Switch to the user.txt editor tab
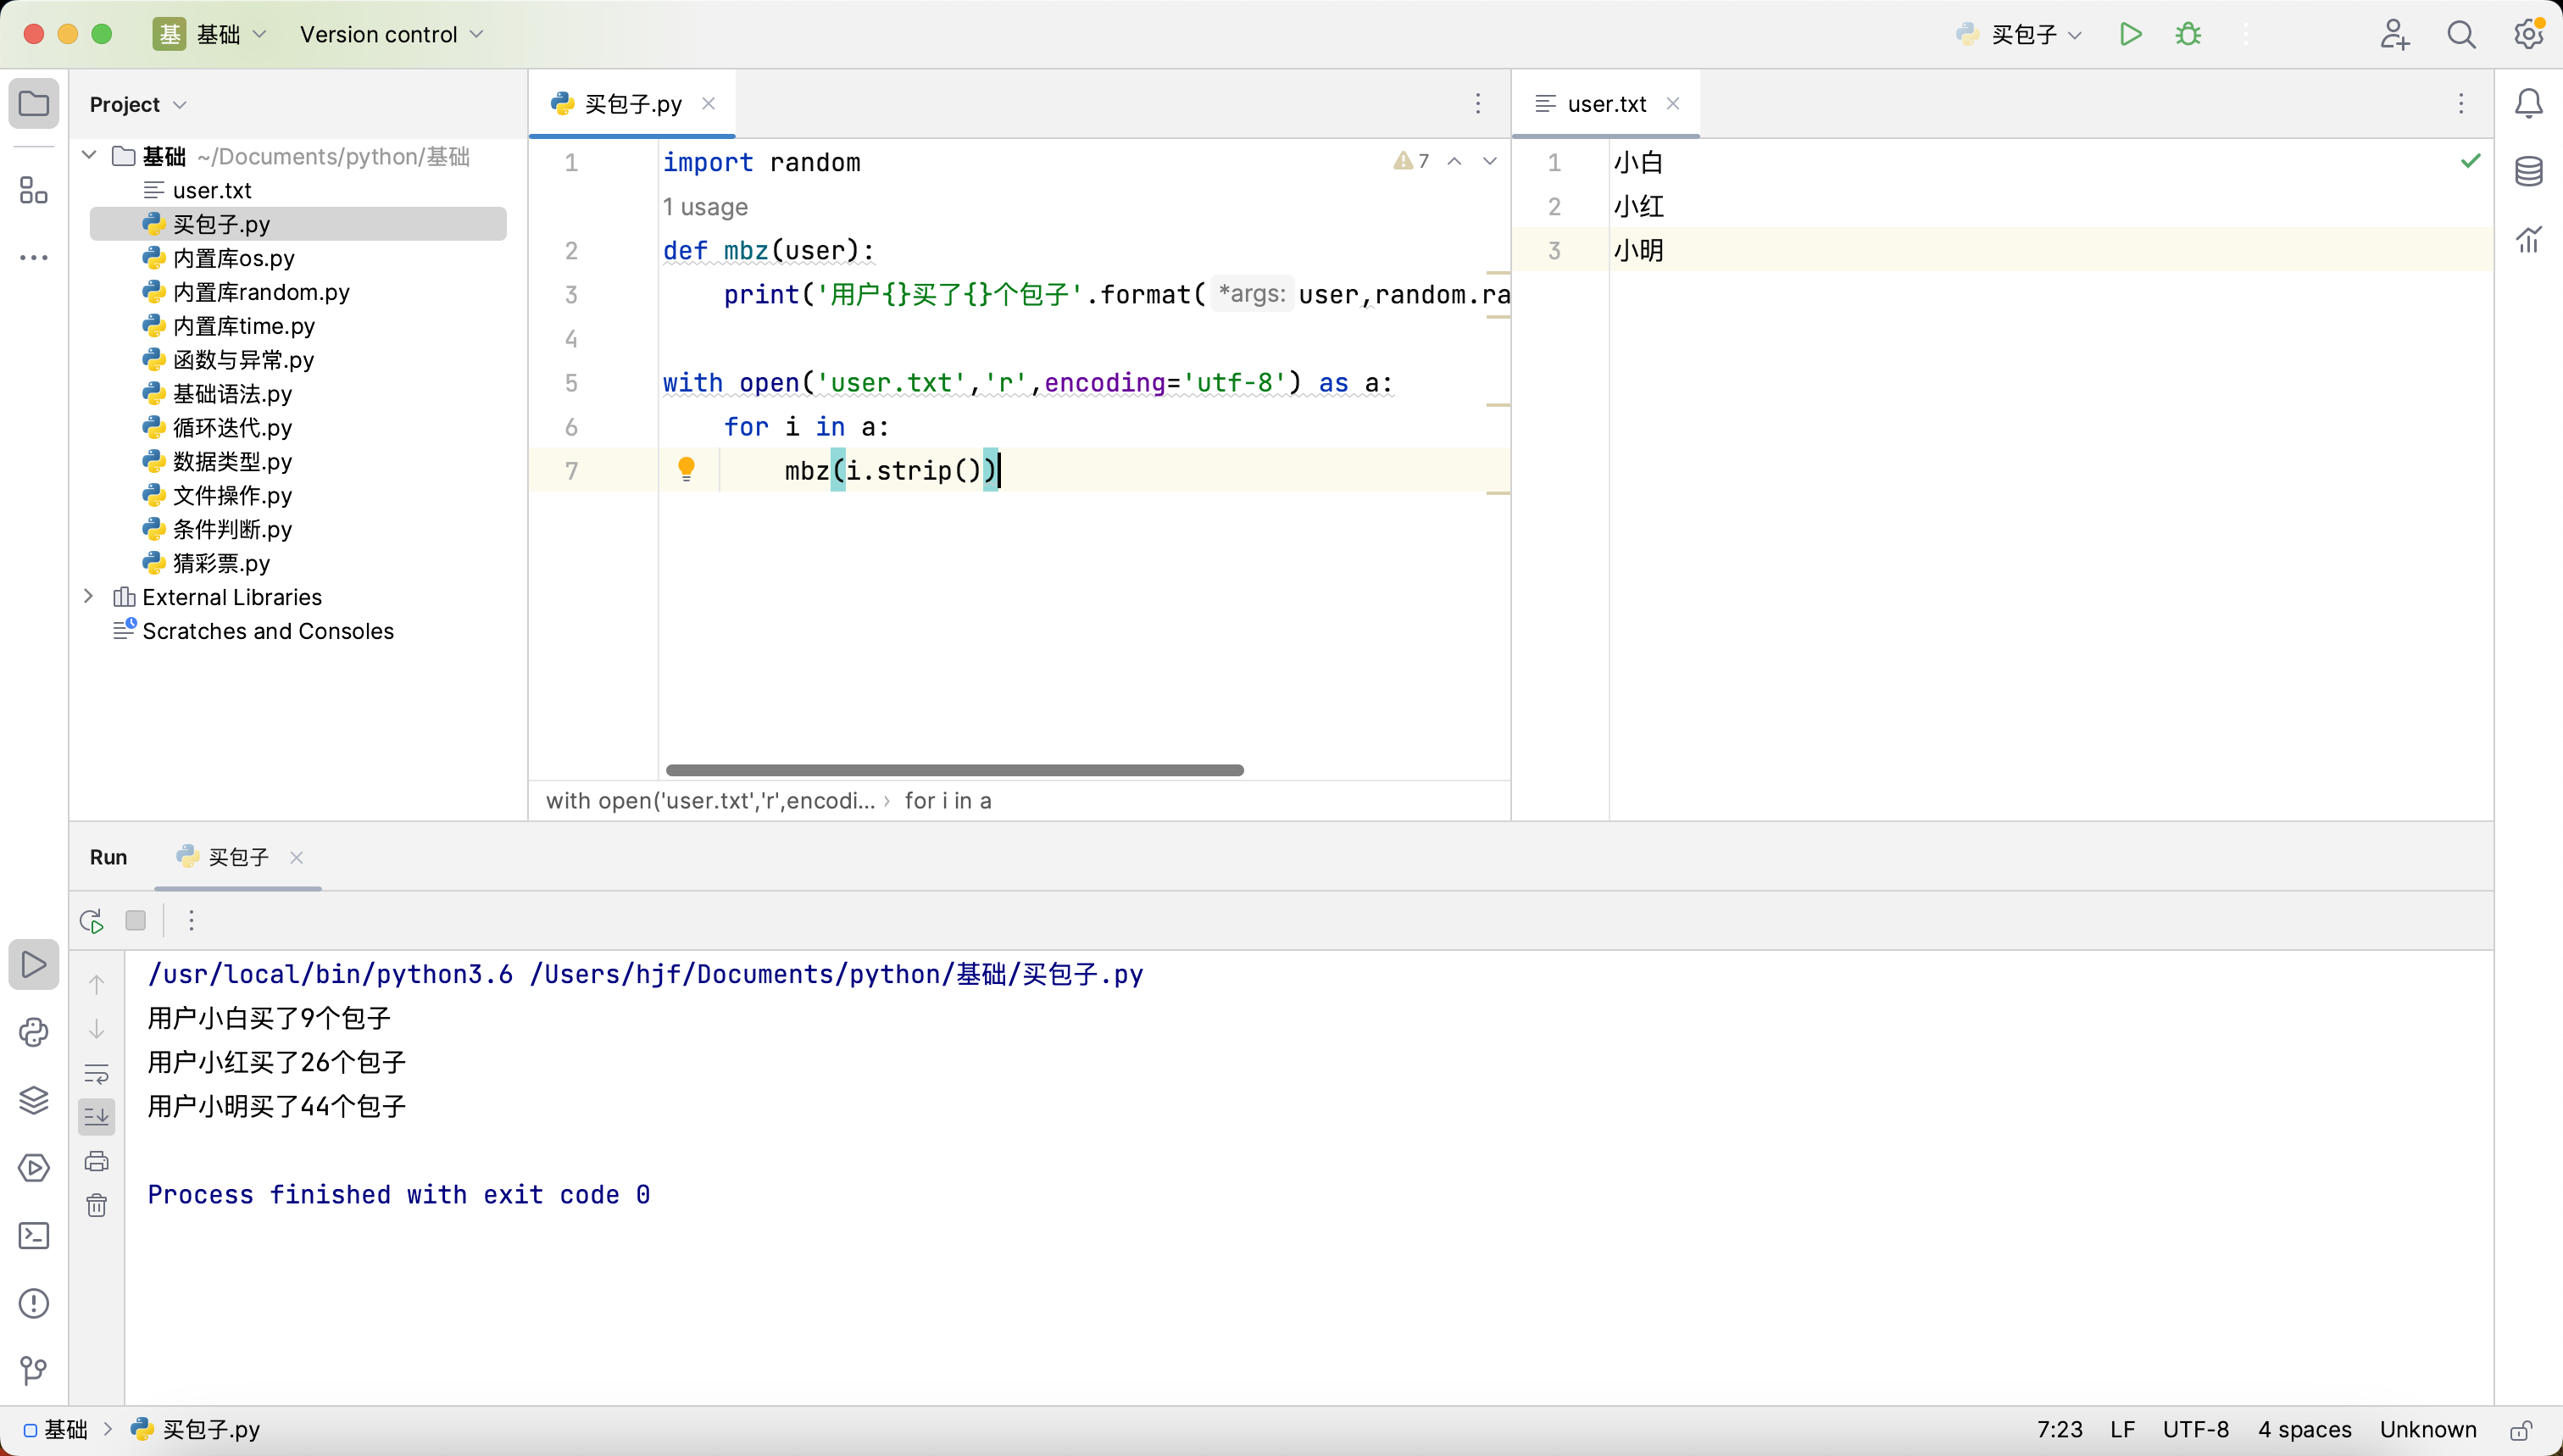2563x1456 pixels. click(1606, 104)
